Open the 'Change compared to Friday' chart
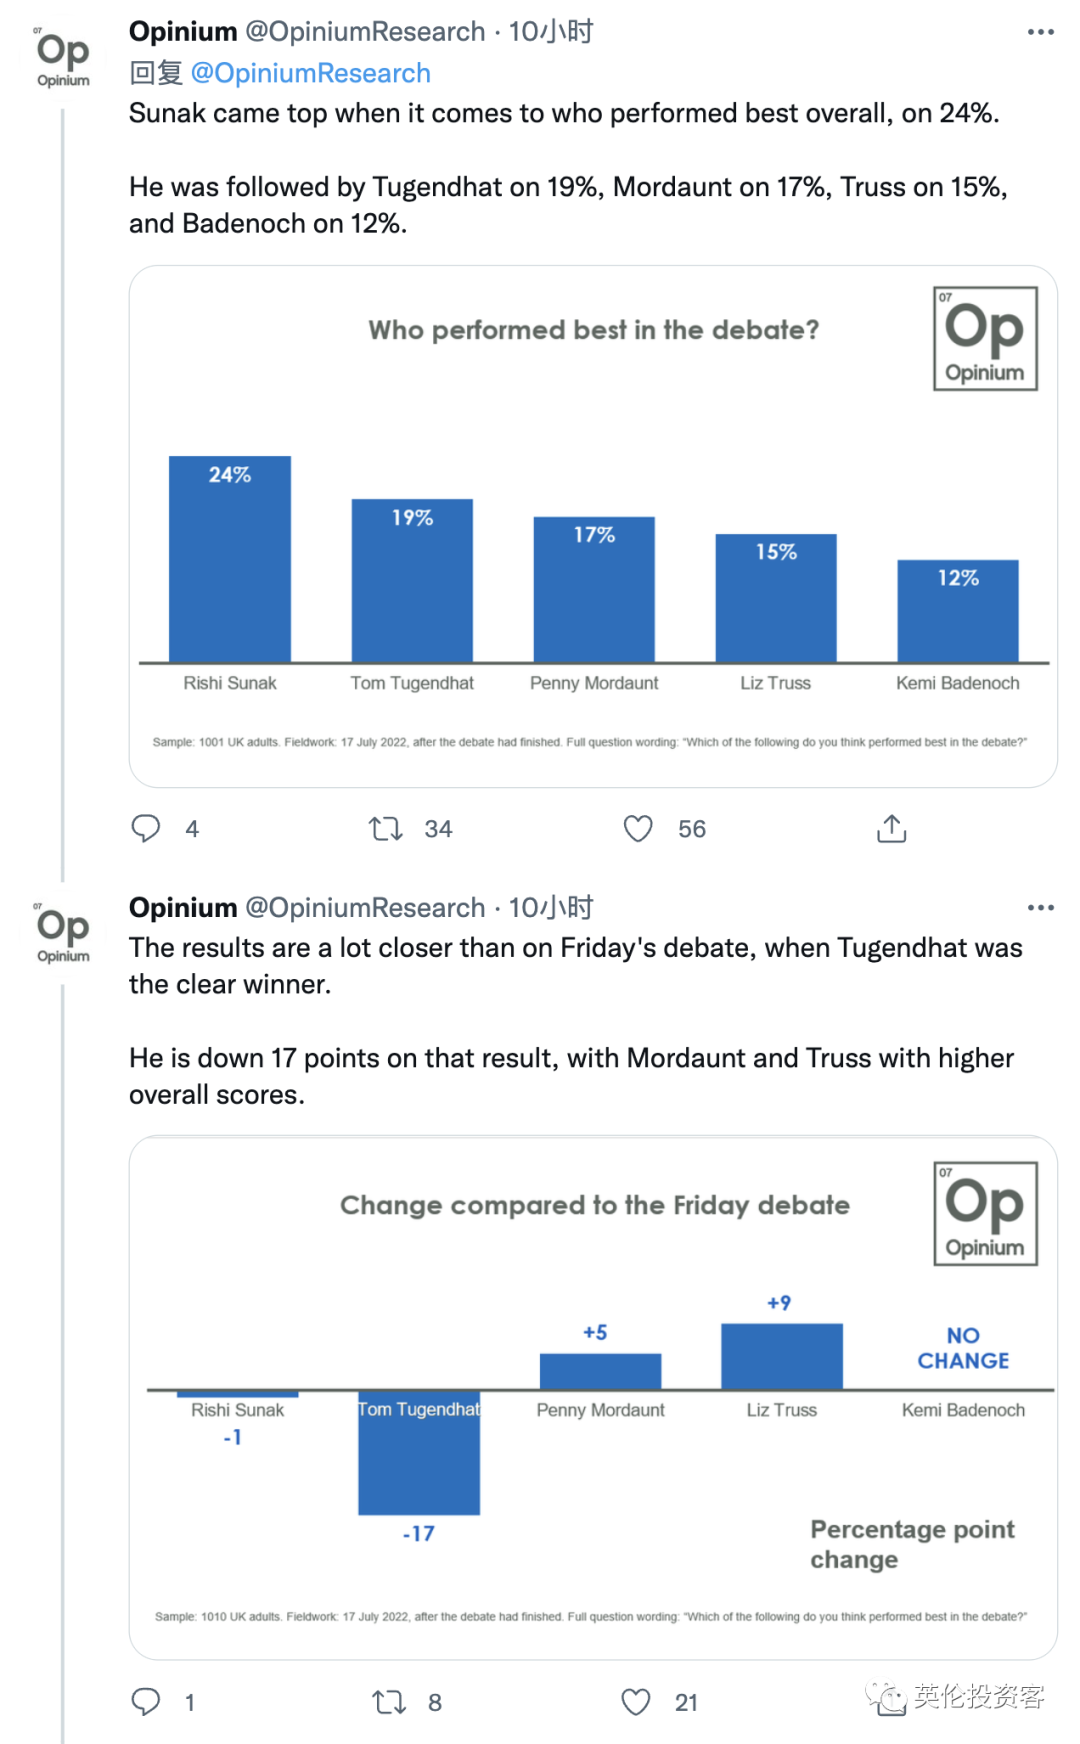The height and width of the screenshot is (1744, 1080). pyautogui.click(x=593, y=1397)
